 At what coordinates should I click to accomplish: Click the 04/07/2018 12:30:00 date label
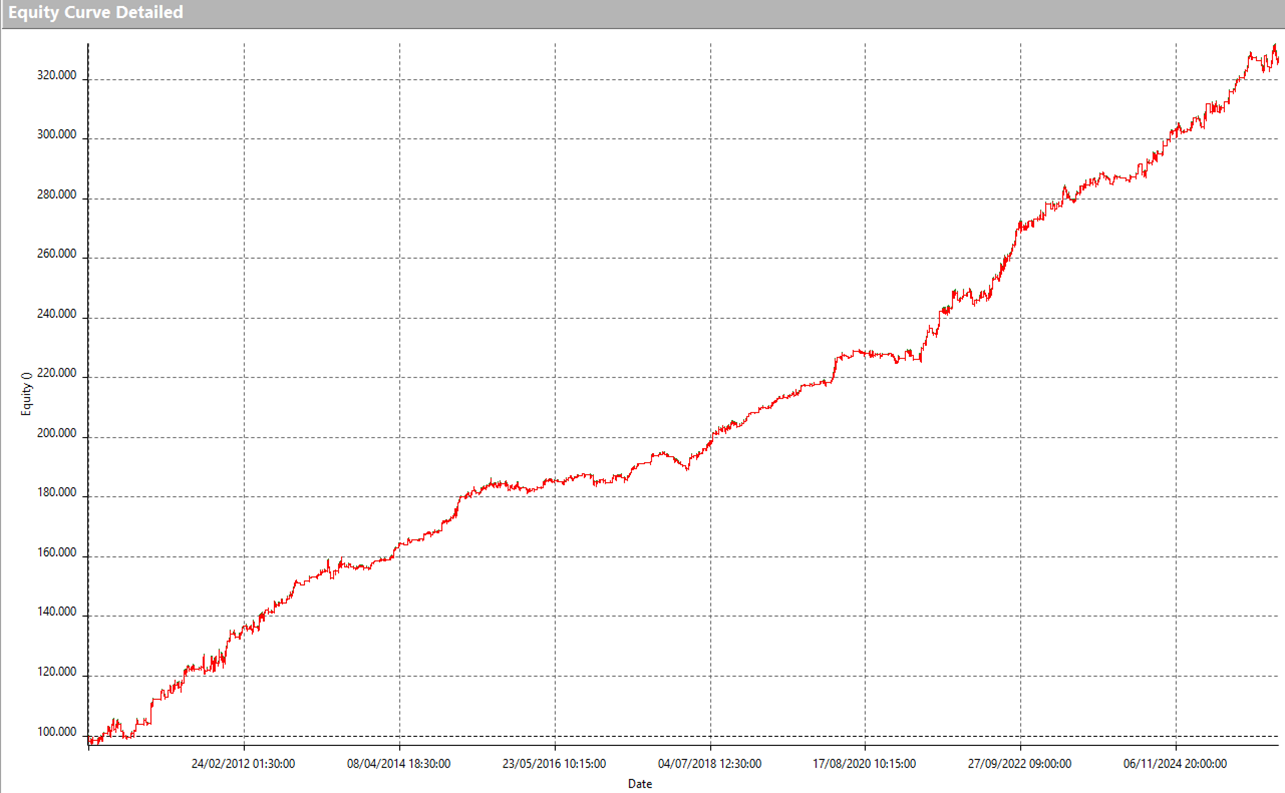coord(710,764)
